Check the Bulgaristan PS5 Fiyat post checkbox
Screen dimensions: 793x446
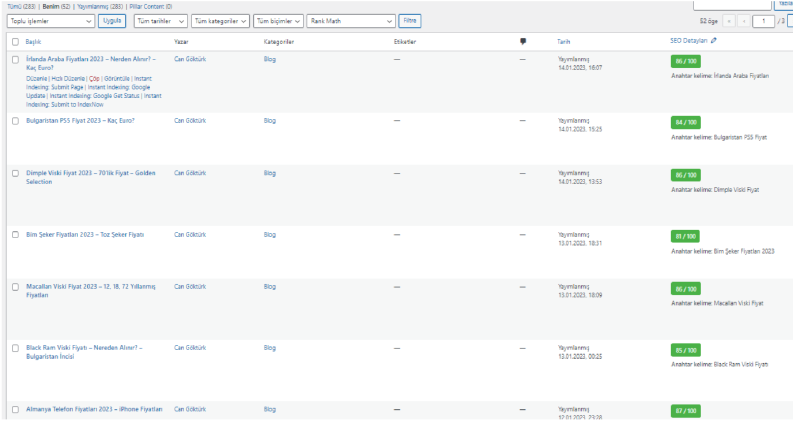tap(15, 121)
